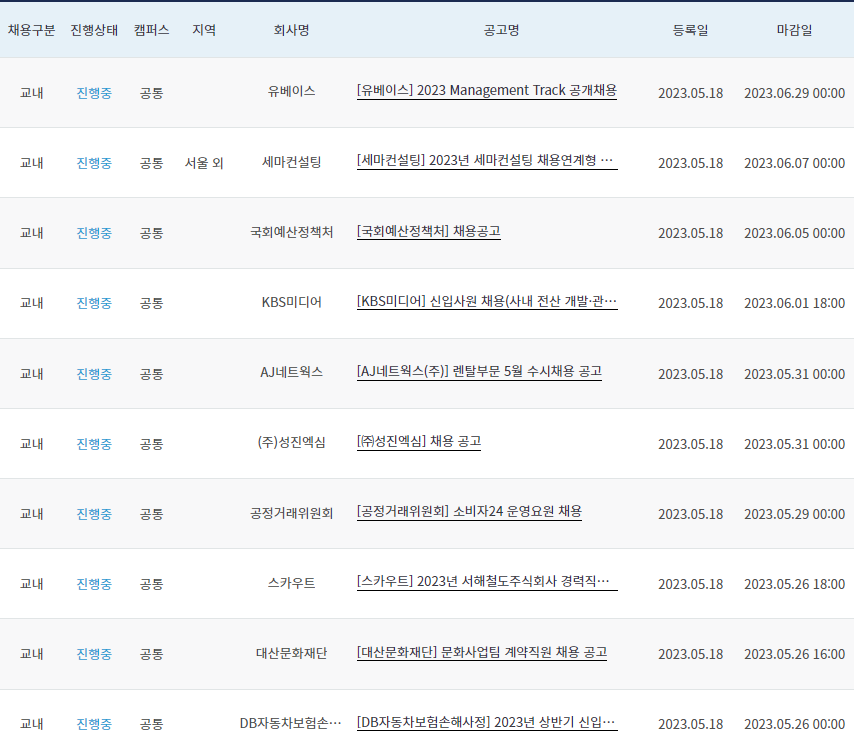Click 진행중 status in the 스카우트 row
The height and width of the screenshot is (753, 854).
[94, 584]
